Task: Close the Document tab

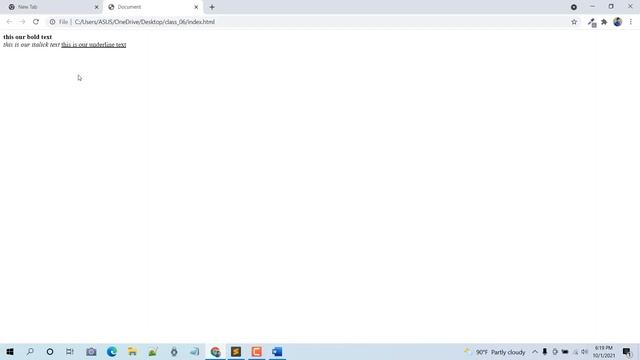Action: tap(196, 7)
